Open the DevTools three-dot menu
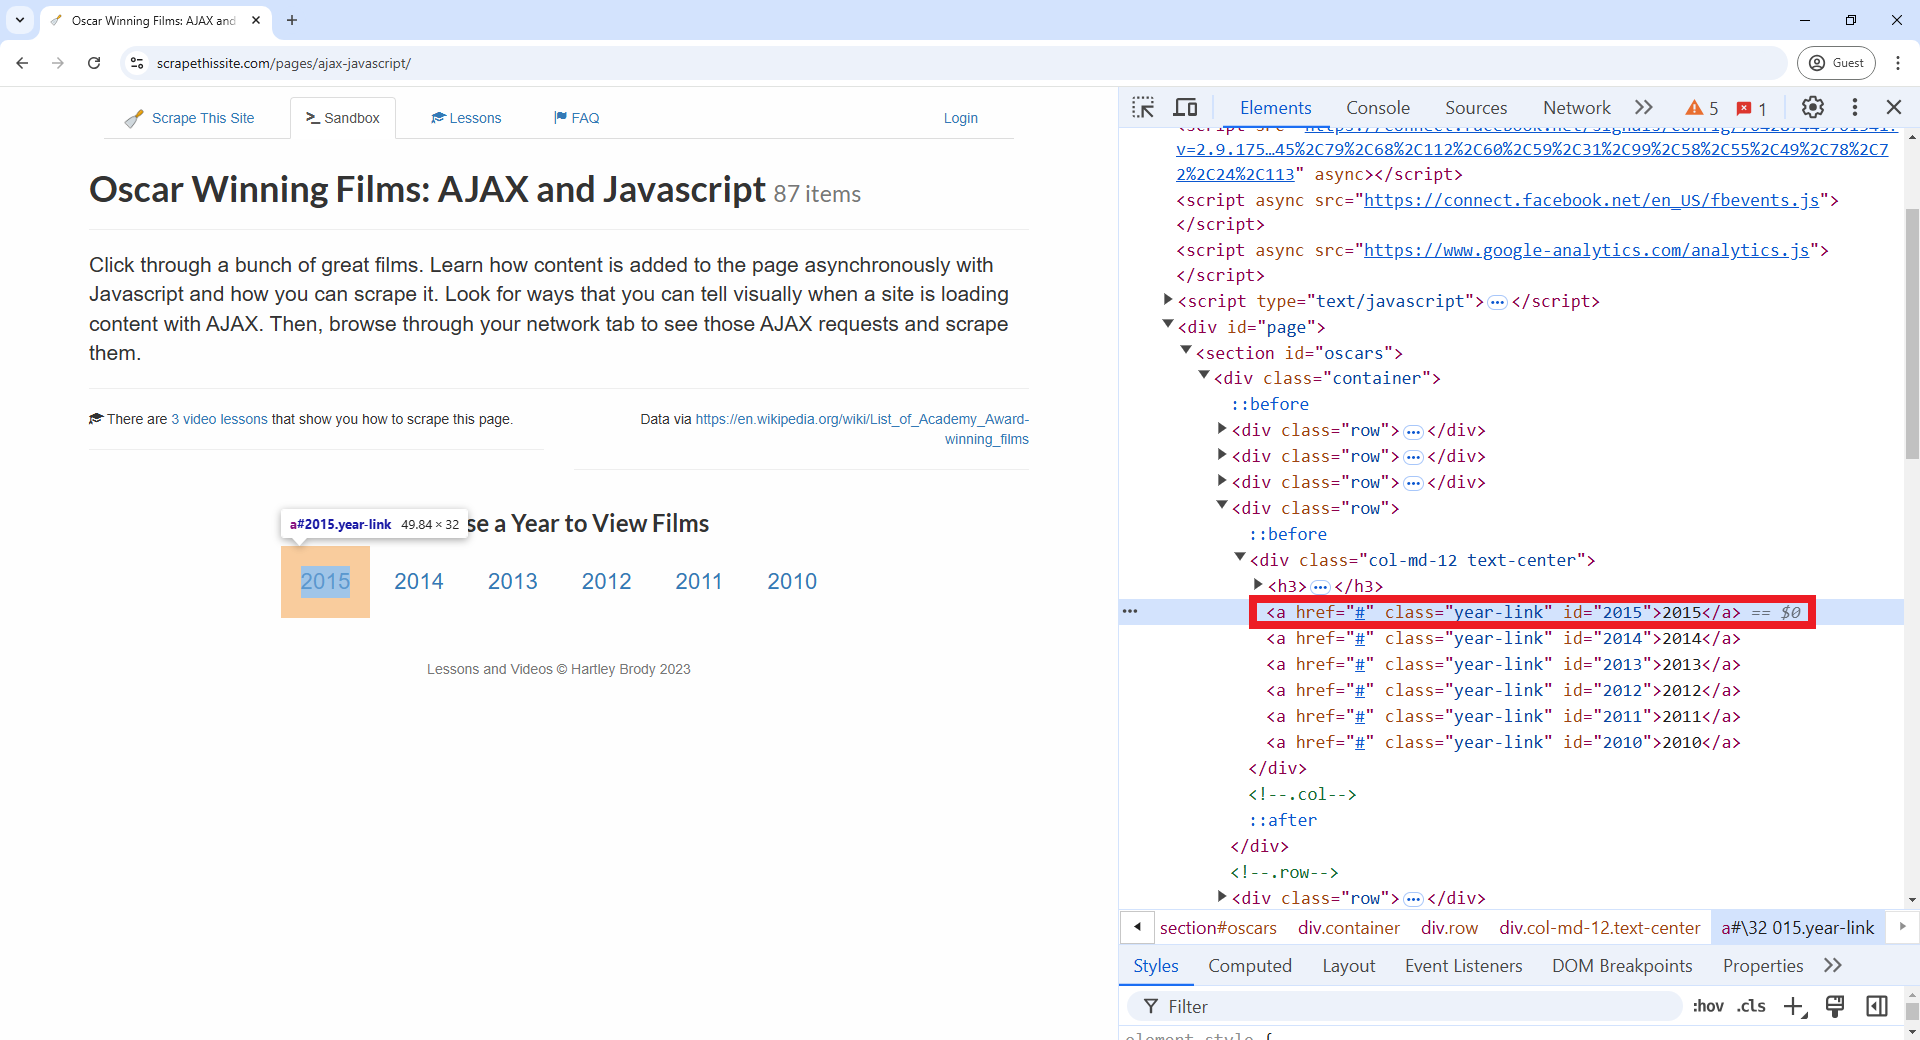 pyautogui.click(x=1855, y=107)
